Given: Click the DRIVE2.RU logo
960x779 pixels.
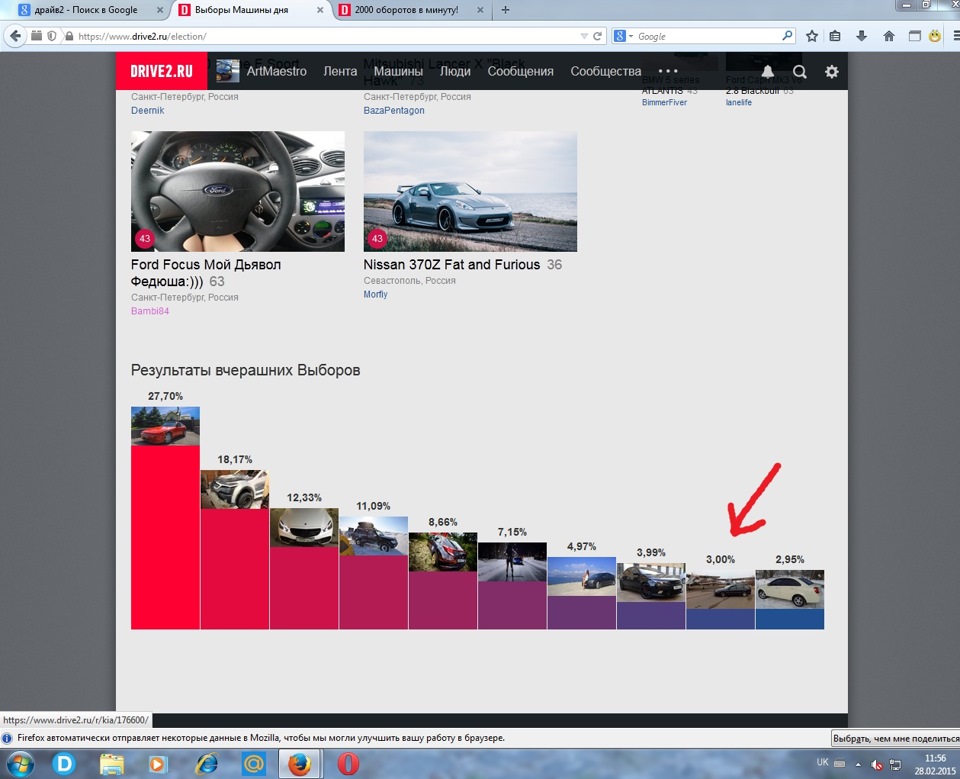Looking at the screenshot, I should point(162,71).
